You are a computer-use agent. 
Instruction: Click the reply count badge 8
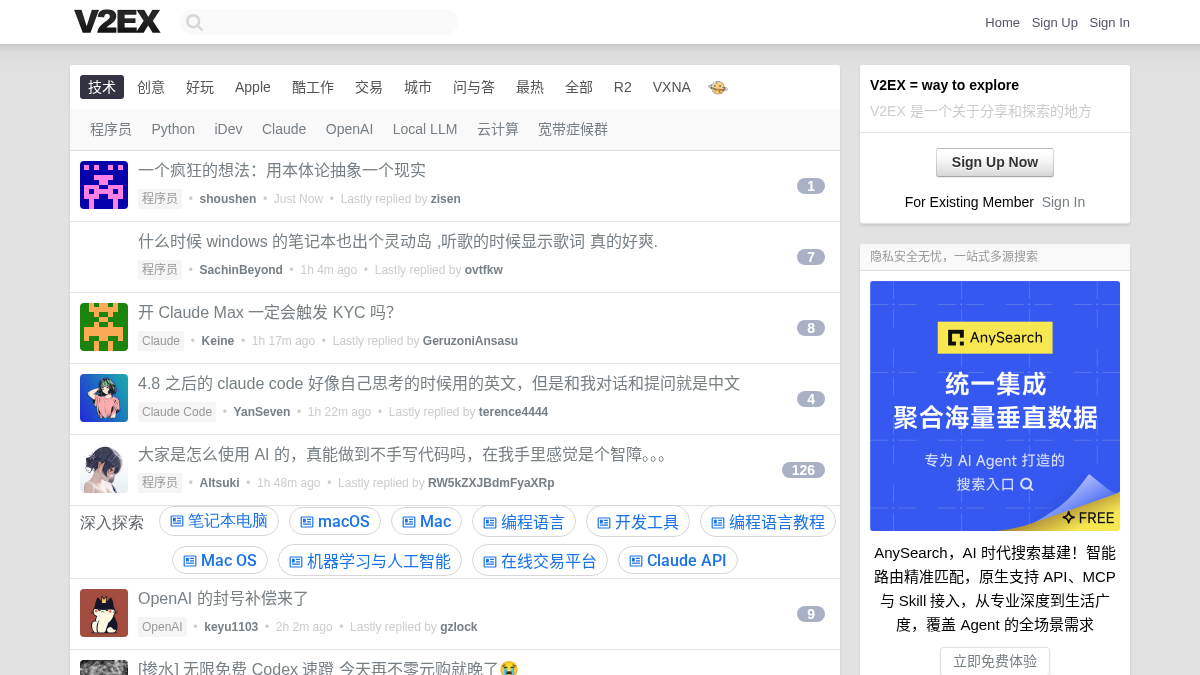(811, 328)
